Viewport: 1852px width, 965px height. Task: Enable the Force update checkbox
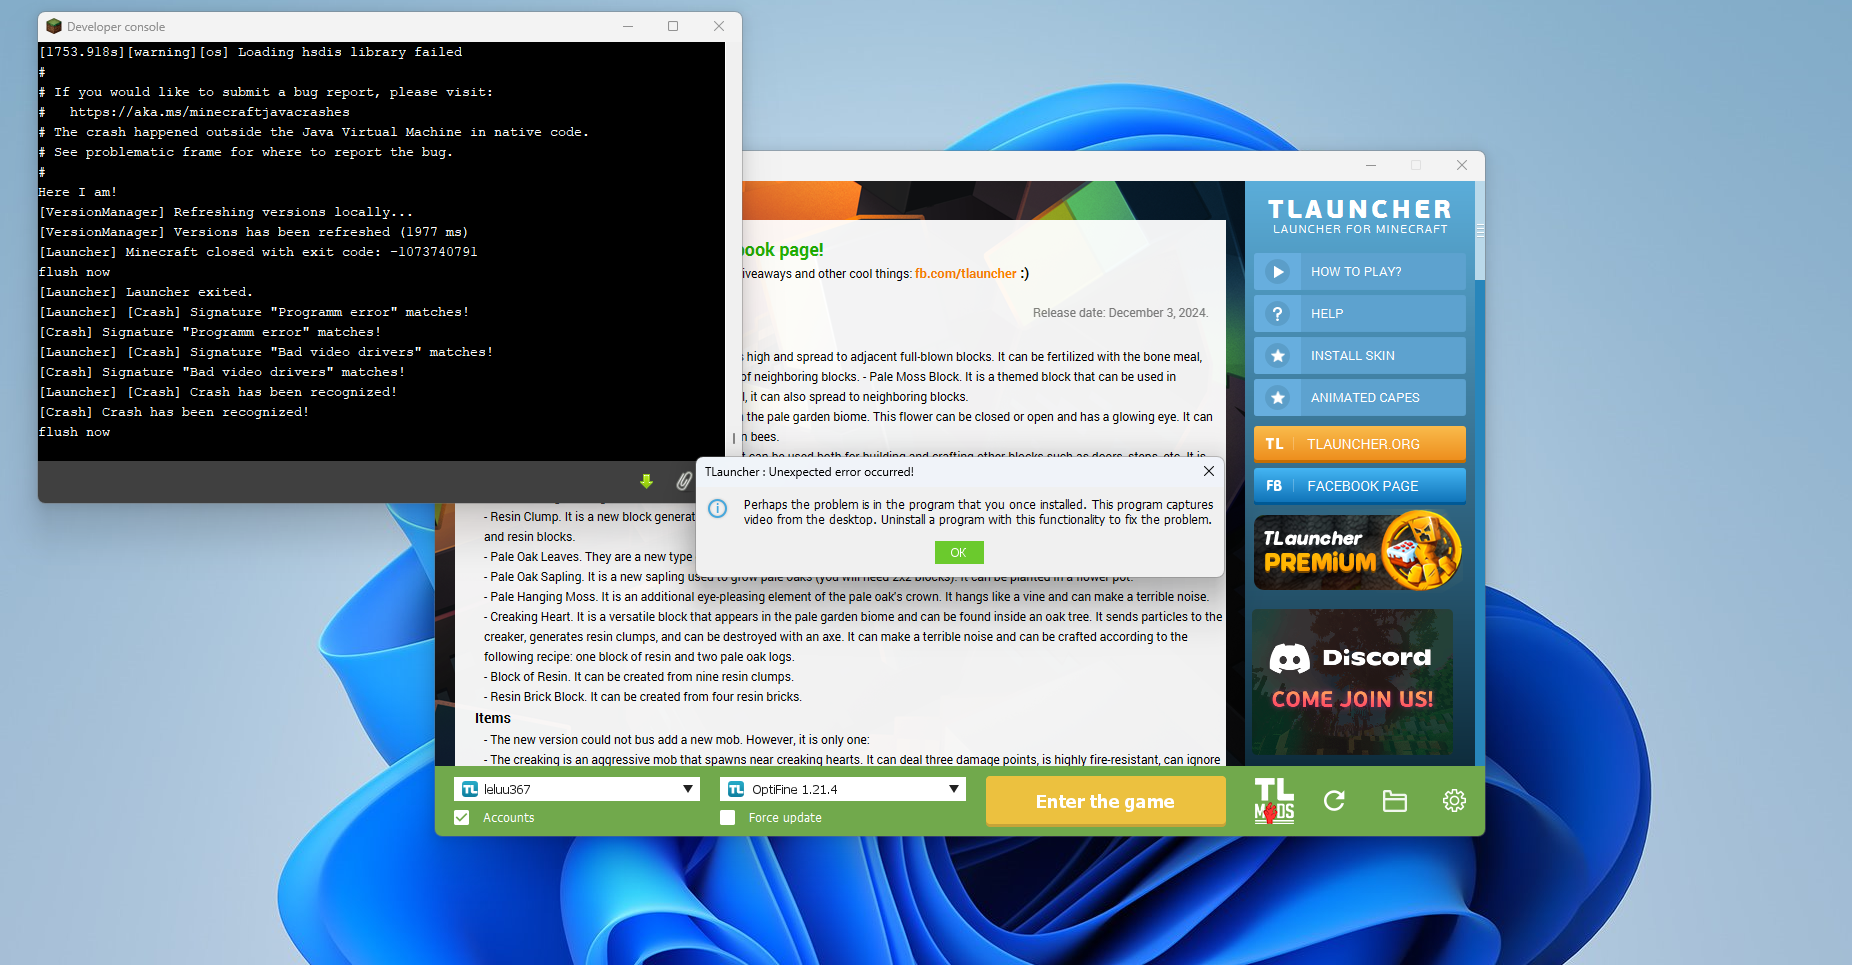(x=728, y=818)
